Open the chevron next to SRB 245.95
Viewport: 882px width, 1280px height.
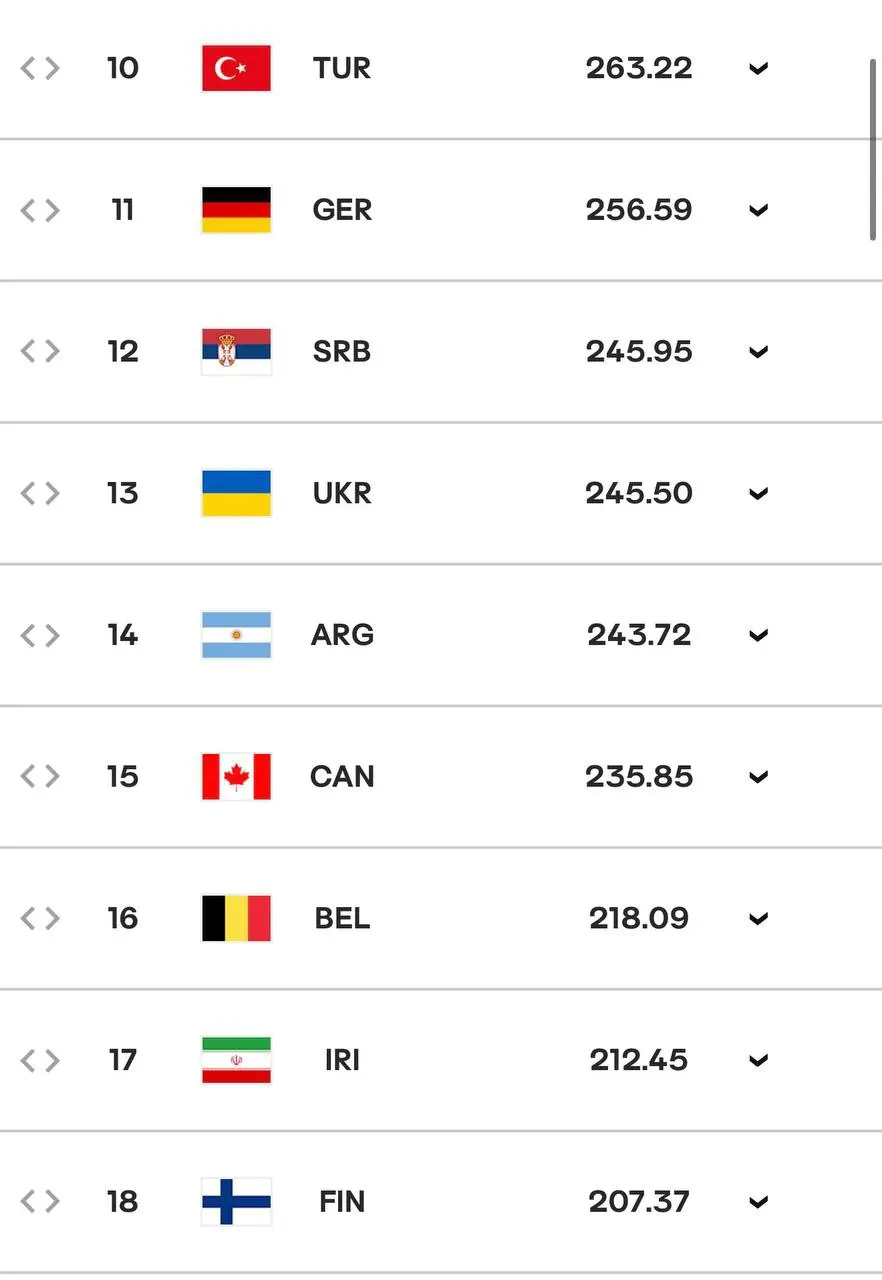click(x=759, y=352)
